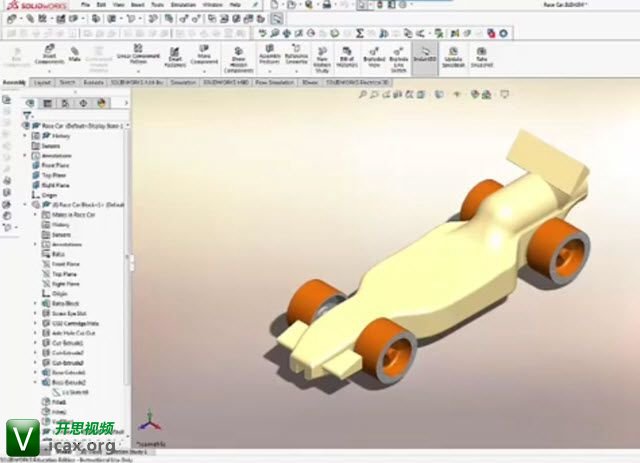Click the Zoom to Area icon in viewport toolbar
The image size is (640, 463).
coord(374,94)
